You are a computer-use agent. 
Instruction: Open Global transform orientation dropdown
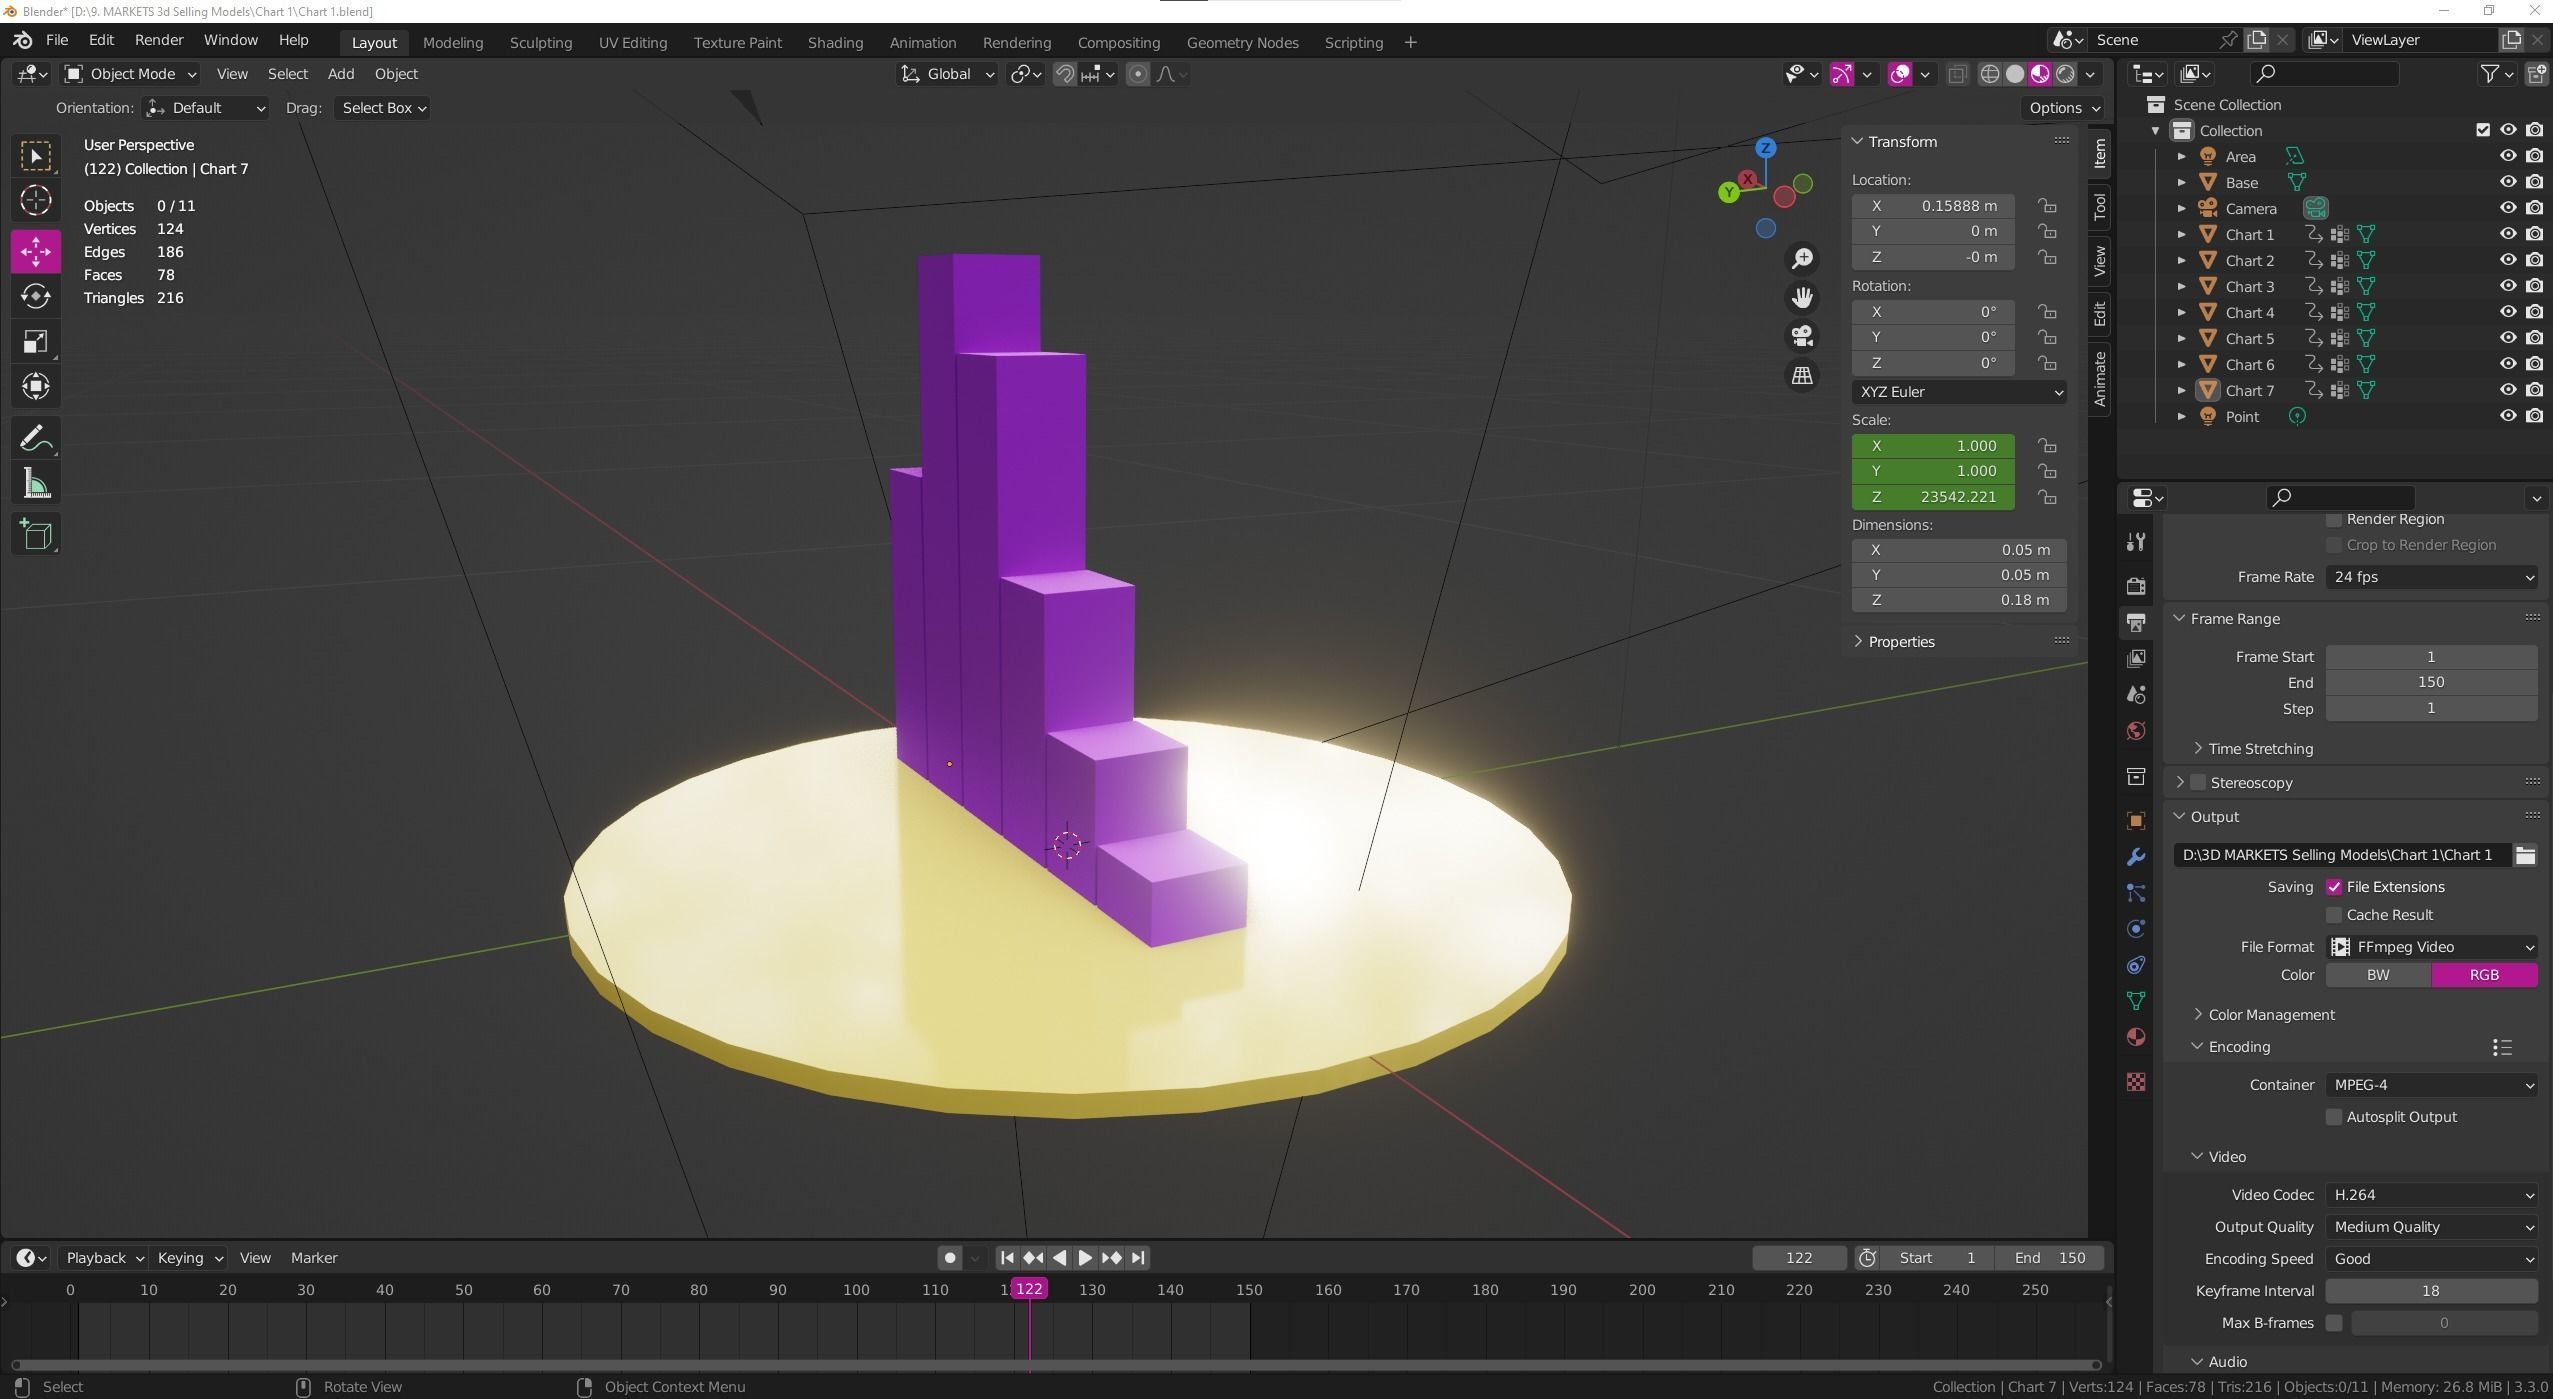[x=948, y=74]
